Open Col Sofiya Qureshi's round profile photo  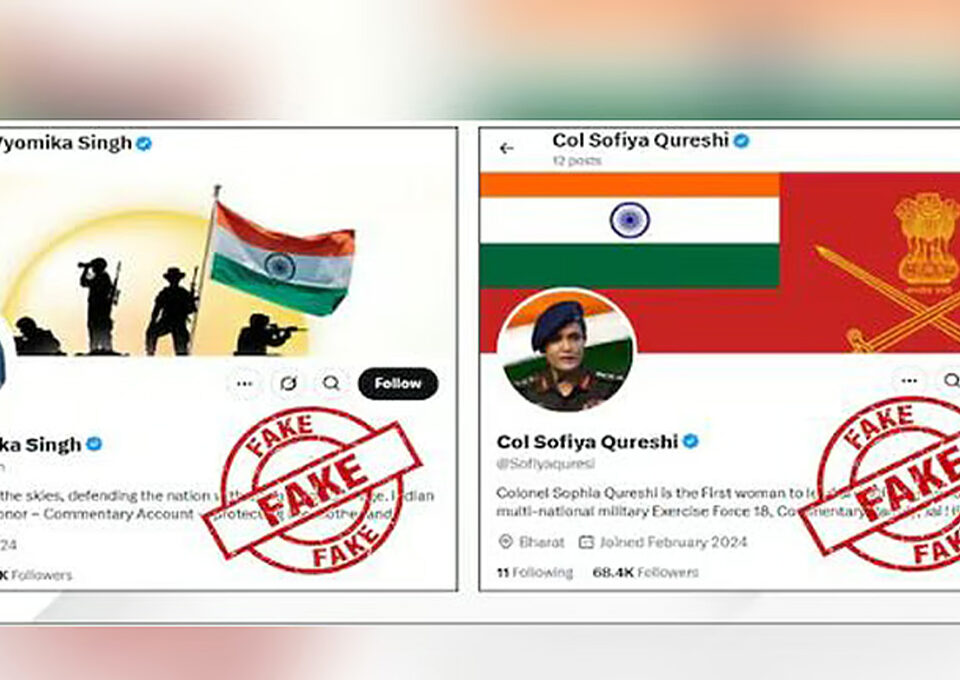click(566, 351)
